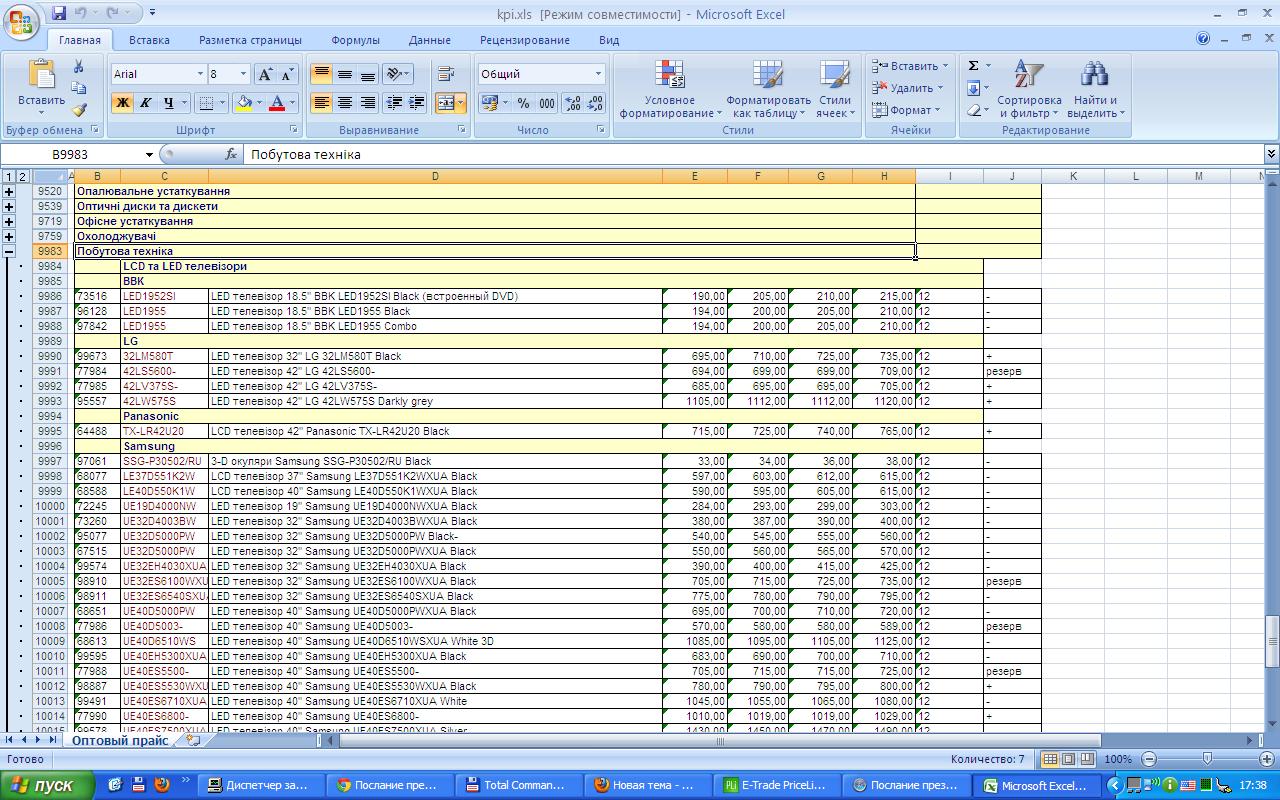Click the Удалить button in Ячейки group
The height and width of the screenshot is (800, 1280).
909,88
